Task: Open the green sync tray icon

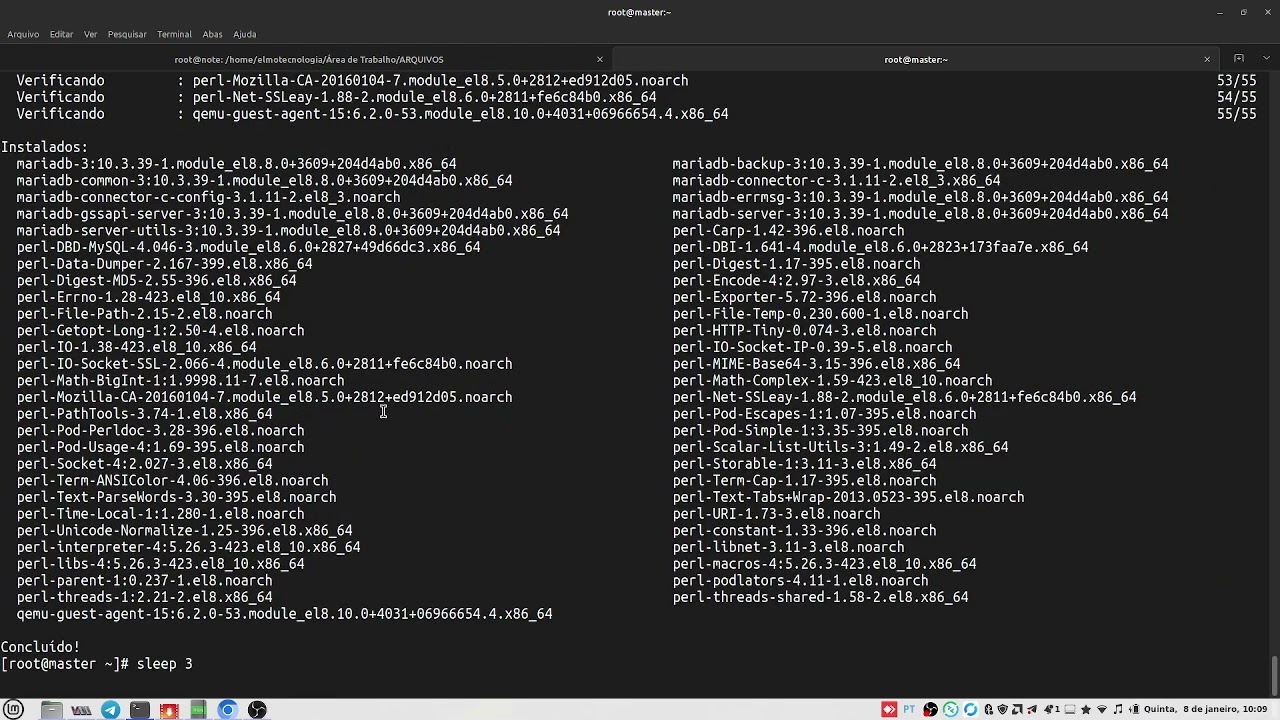Action: pyautogui.click(x=951, y=709)
